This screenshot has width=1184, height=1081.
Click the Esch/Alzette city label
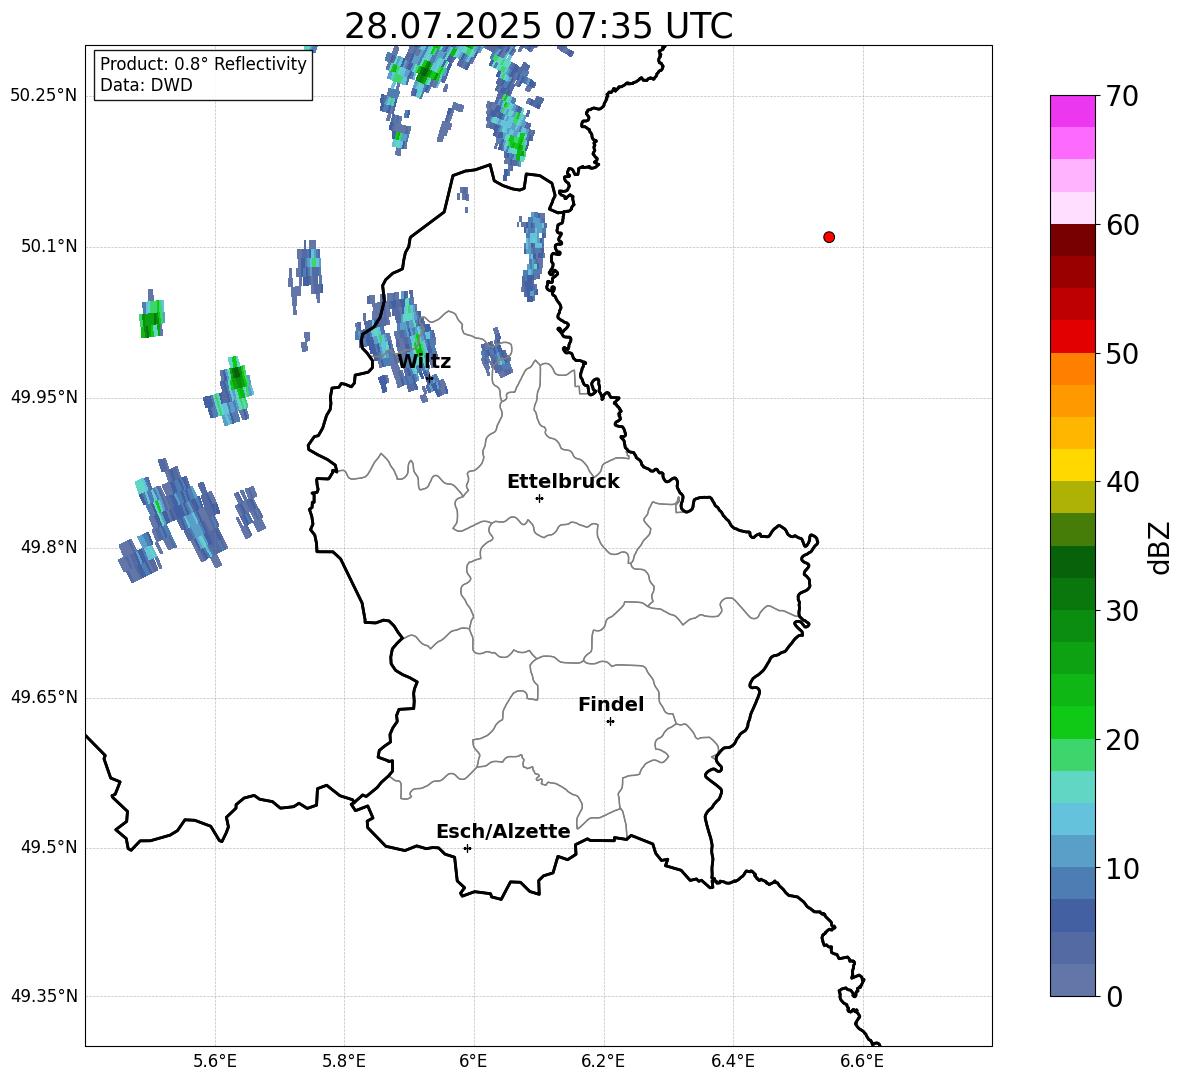point(503,831)
